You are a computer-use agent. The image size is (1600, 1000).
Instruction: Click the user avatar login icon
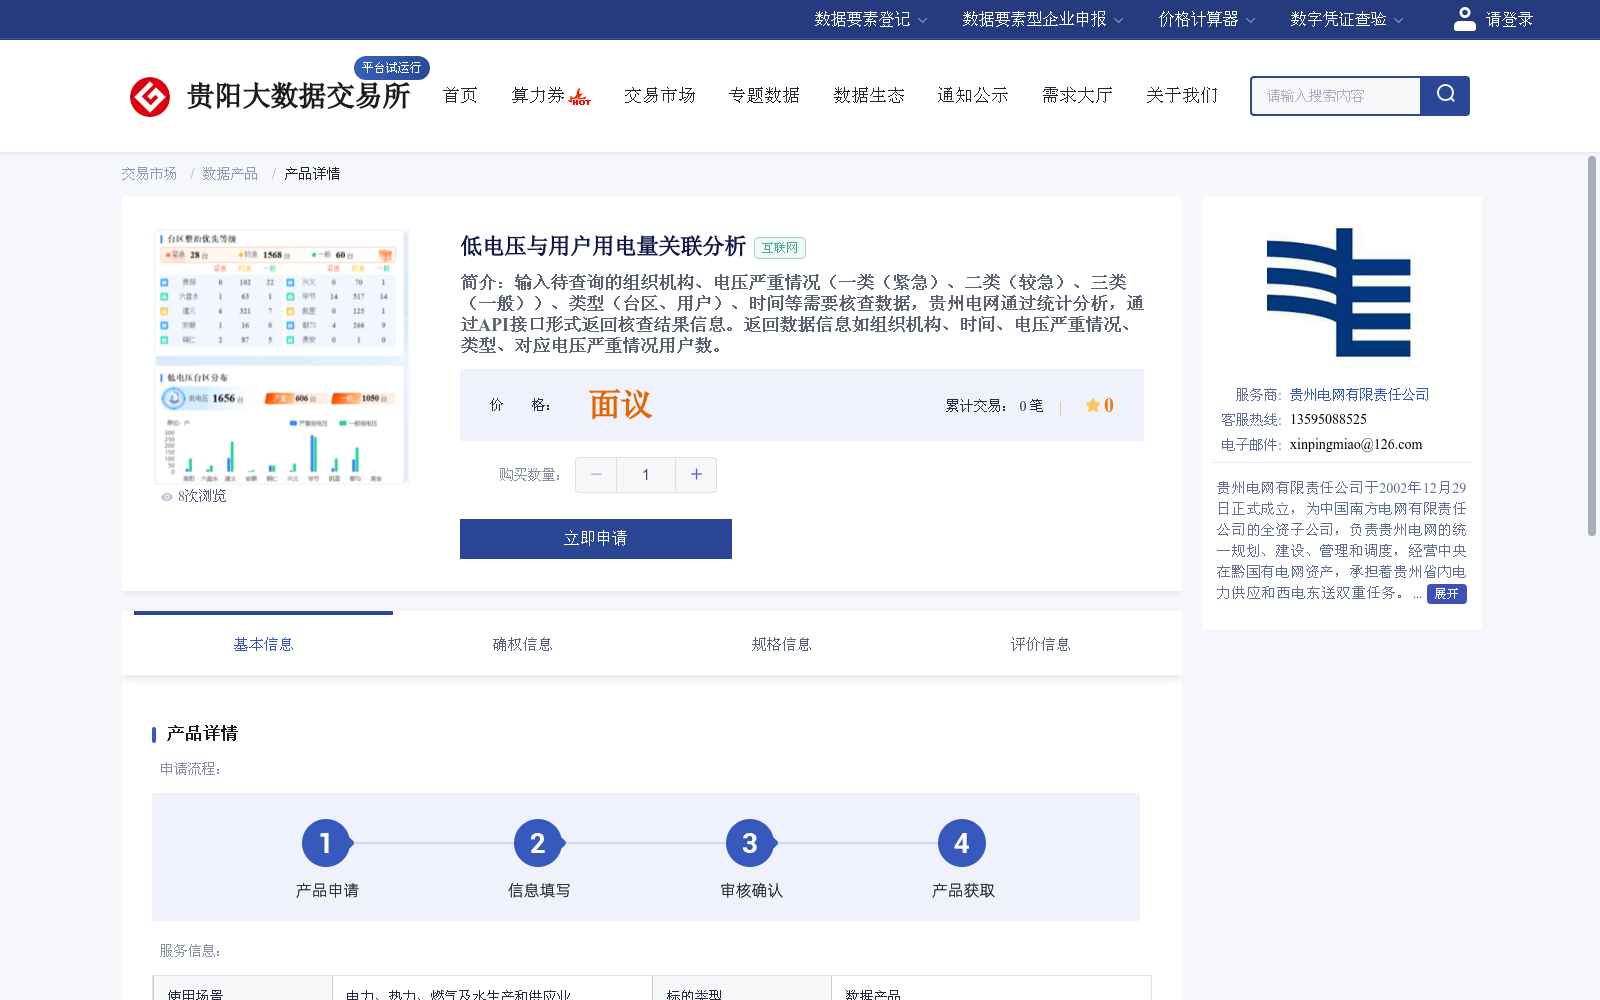tap(1464, 19)
